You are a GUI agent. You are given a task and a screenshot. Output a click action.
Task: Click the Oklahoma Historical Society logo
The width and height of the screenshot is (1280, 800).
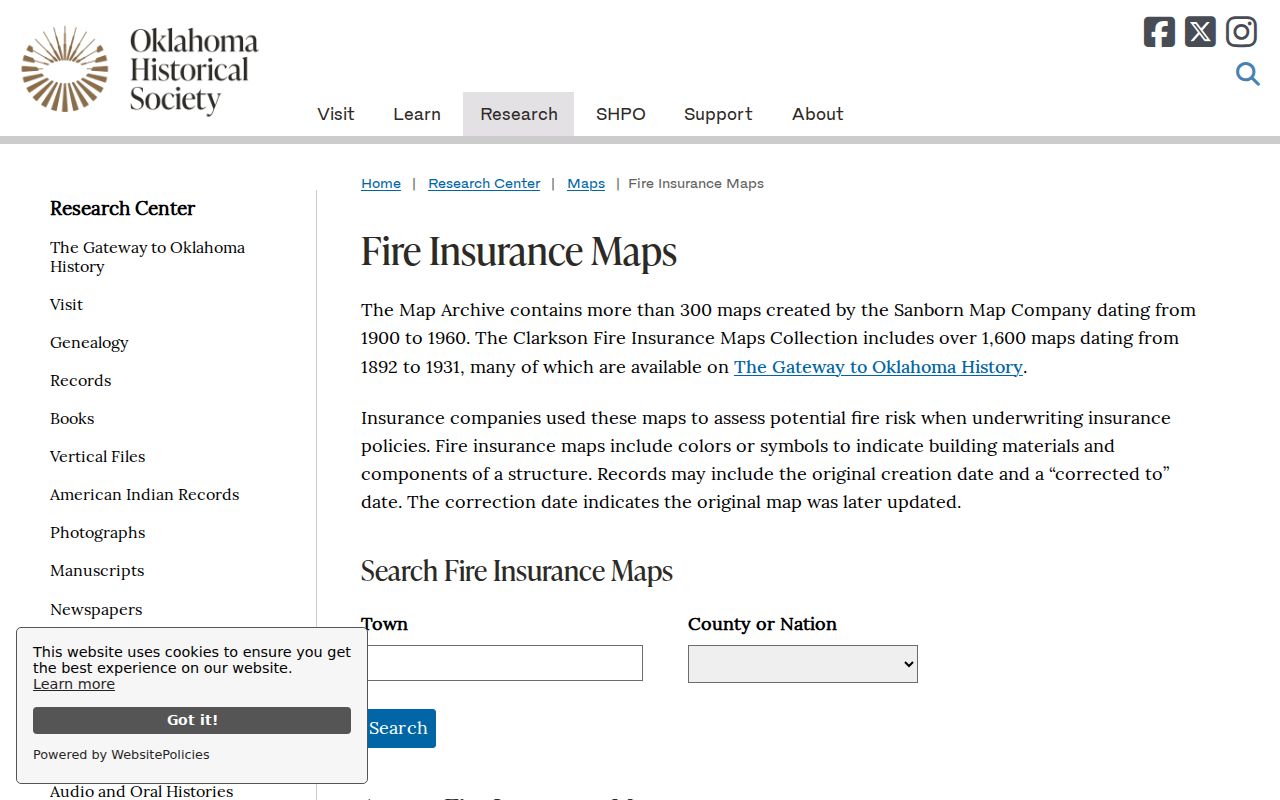[x=140, y=69]
